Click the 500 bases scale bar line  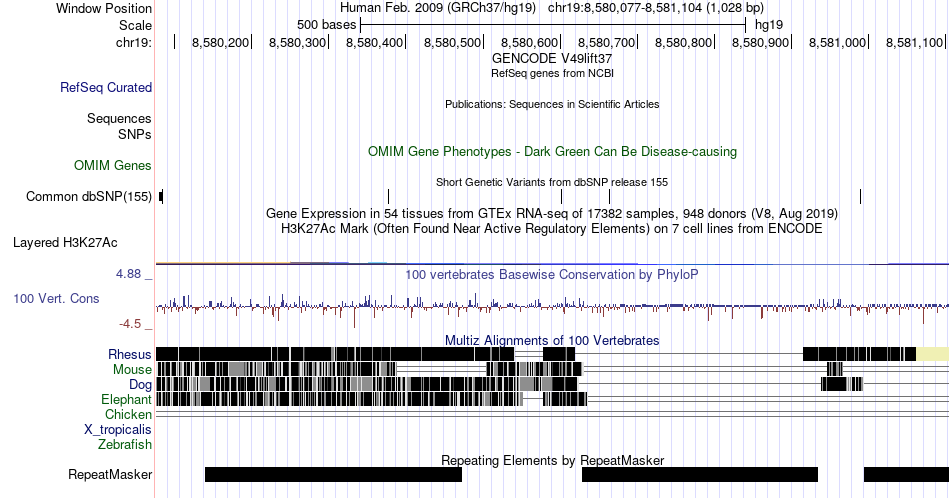(553, 25)
